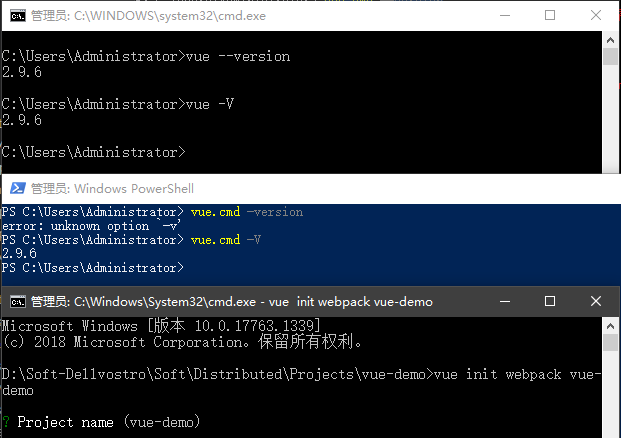This screenshot has height=438, width=621.
Task: Click the scroll-up arrow in the bottom cmd window
Action: pyautogui.click(x=610, y=326)
